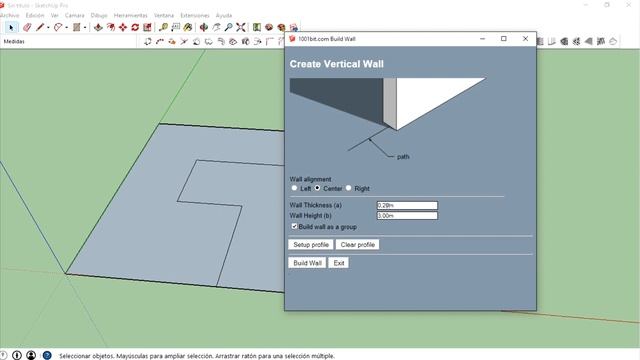Toggle Build wall as a group checkbox
Viewport: 640px width, 360px height.
(x=294, y=226)
